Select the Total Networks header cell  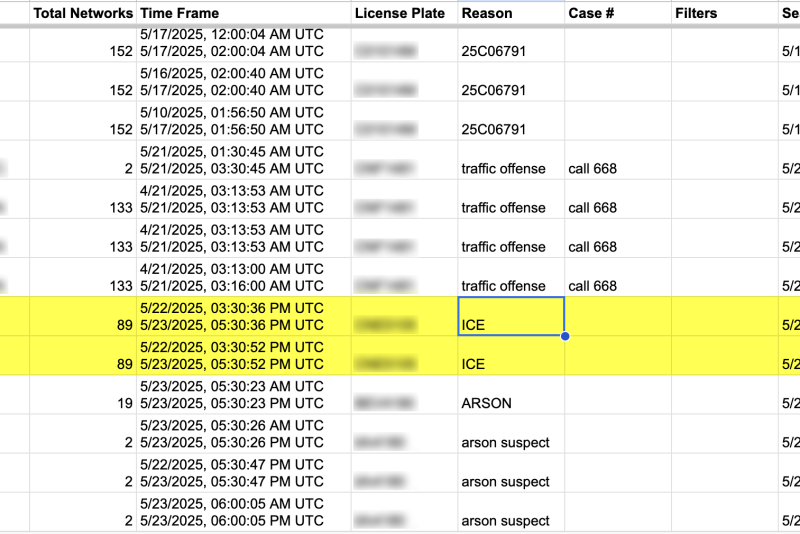[83, 13]
